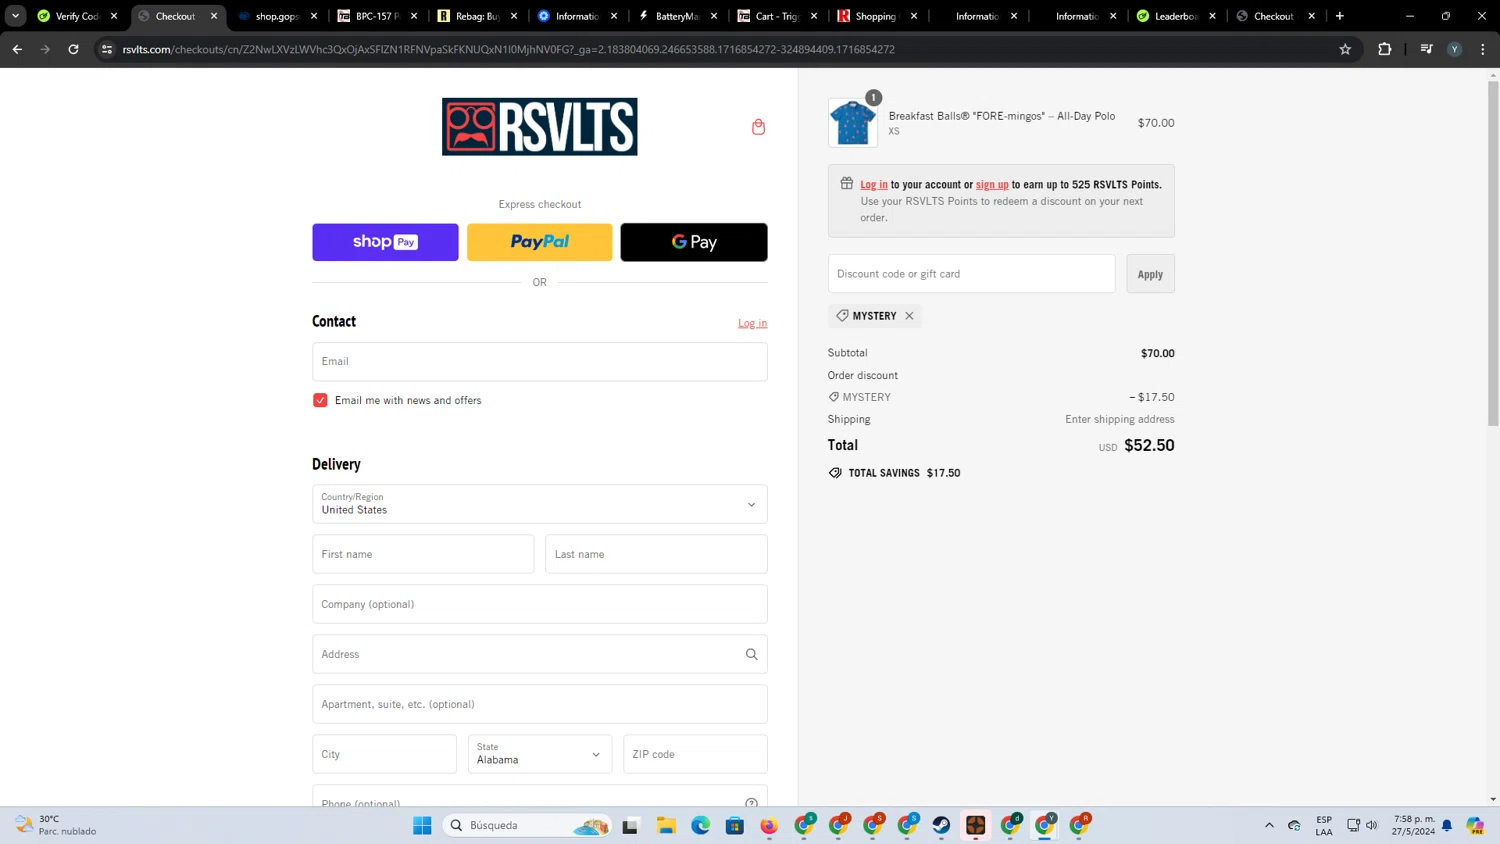Launch Microsoft Edge from taskbar

pos(700,825)
